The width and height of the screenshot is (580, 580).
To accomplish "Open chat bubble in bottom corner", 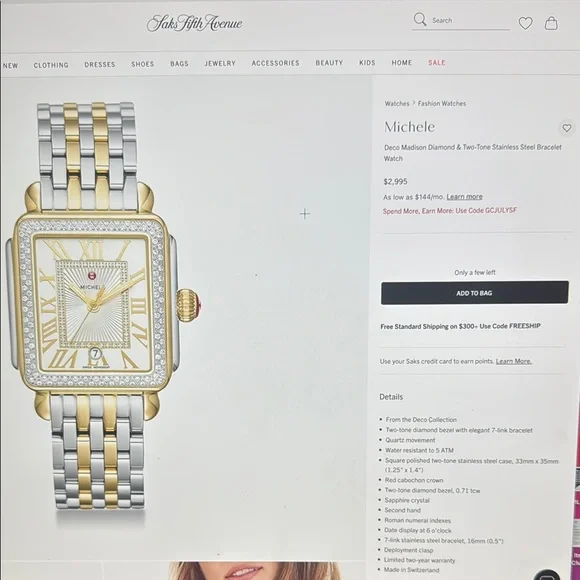I will pos(548,575).
